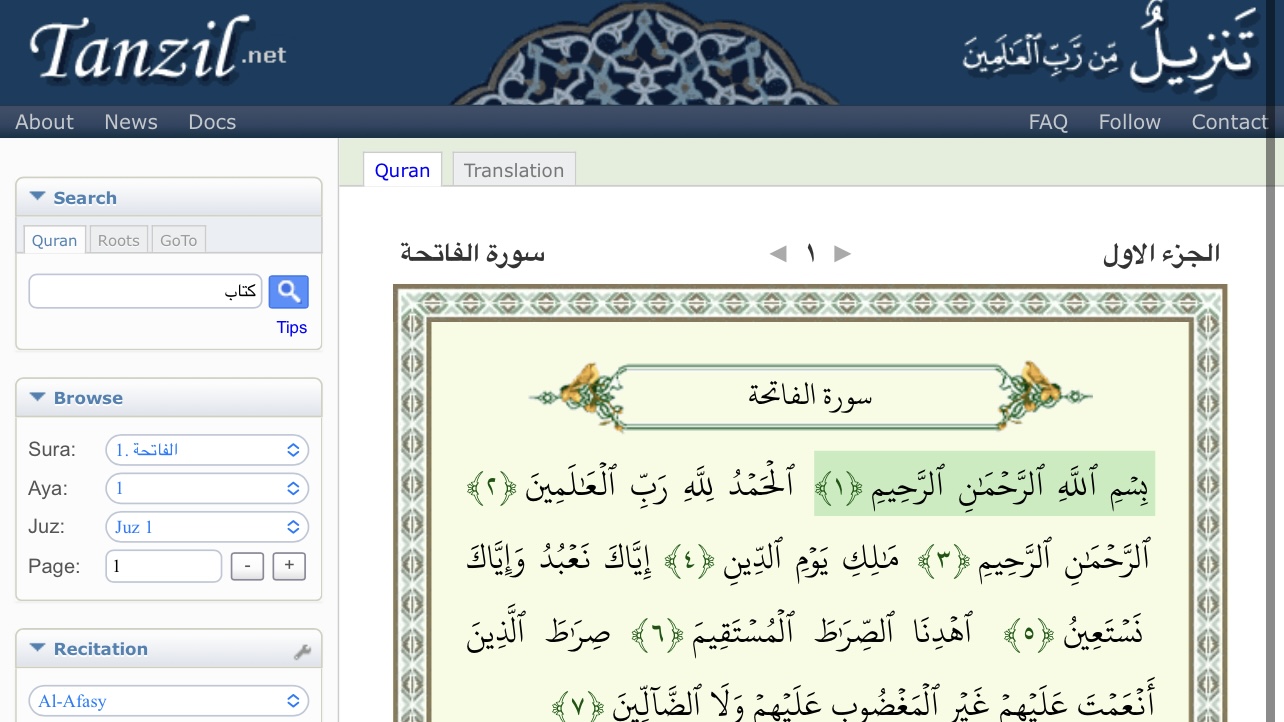Screen dimensions: 1284x722
Task: Open the FAQ page
Action: [1047, 121]
